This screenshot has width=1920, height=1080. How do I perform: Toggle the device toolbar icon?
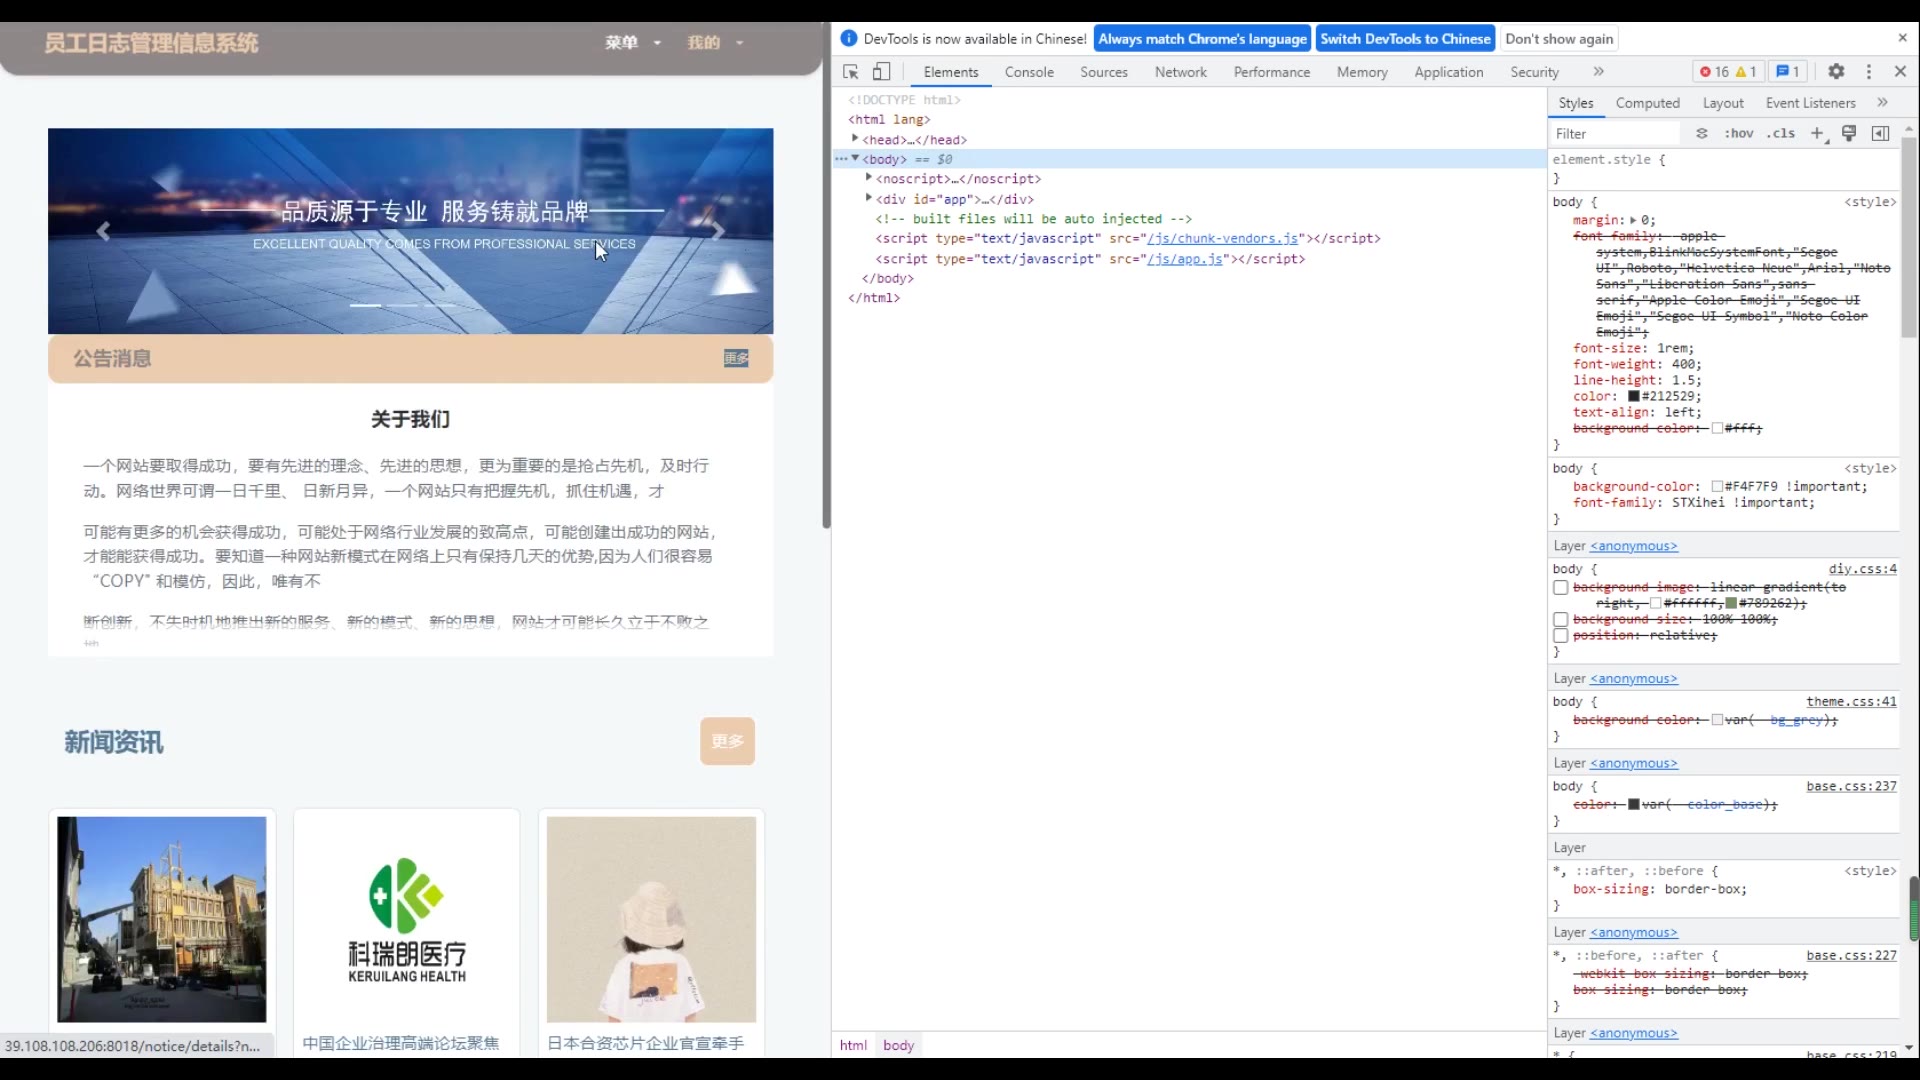coord(881,72)
